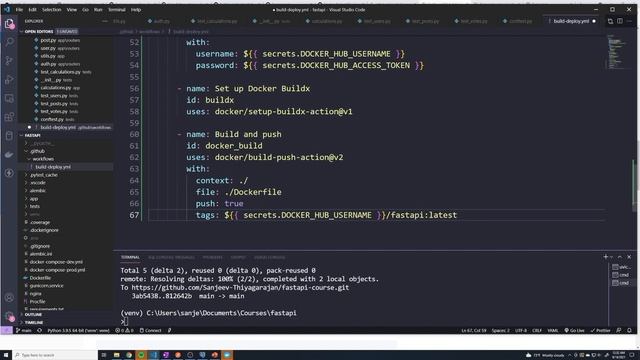Click the new terminal plus icon

pos(605,257)
